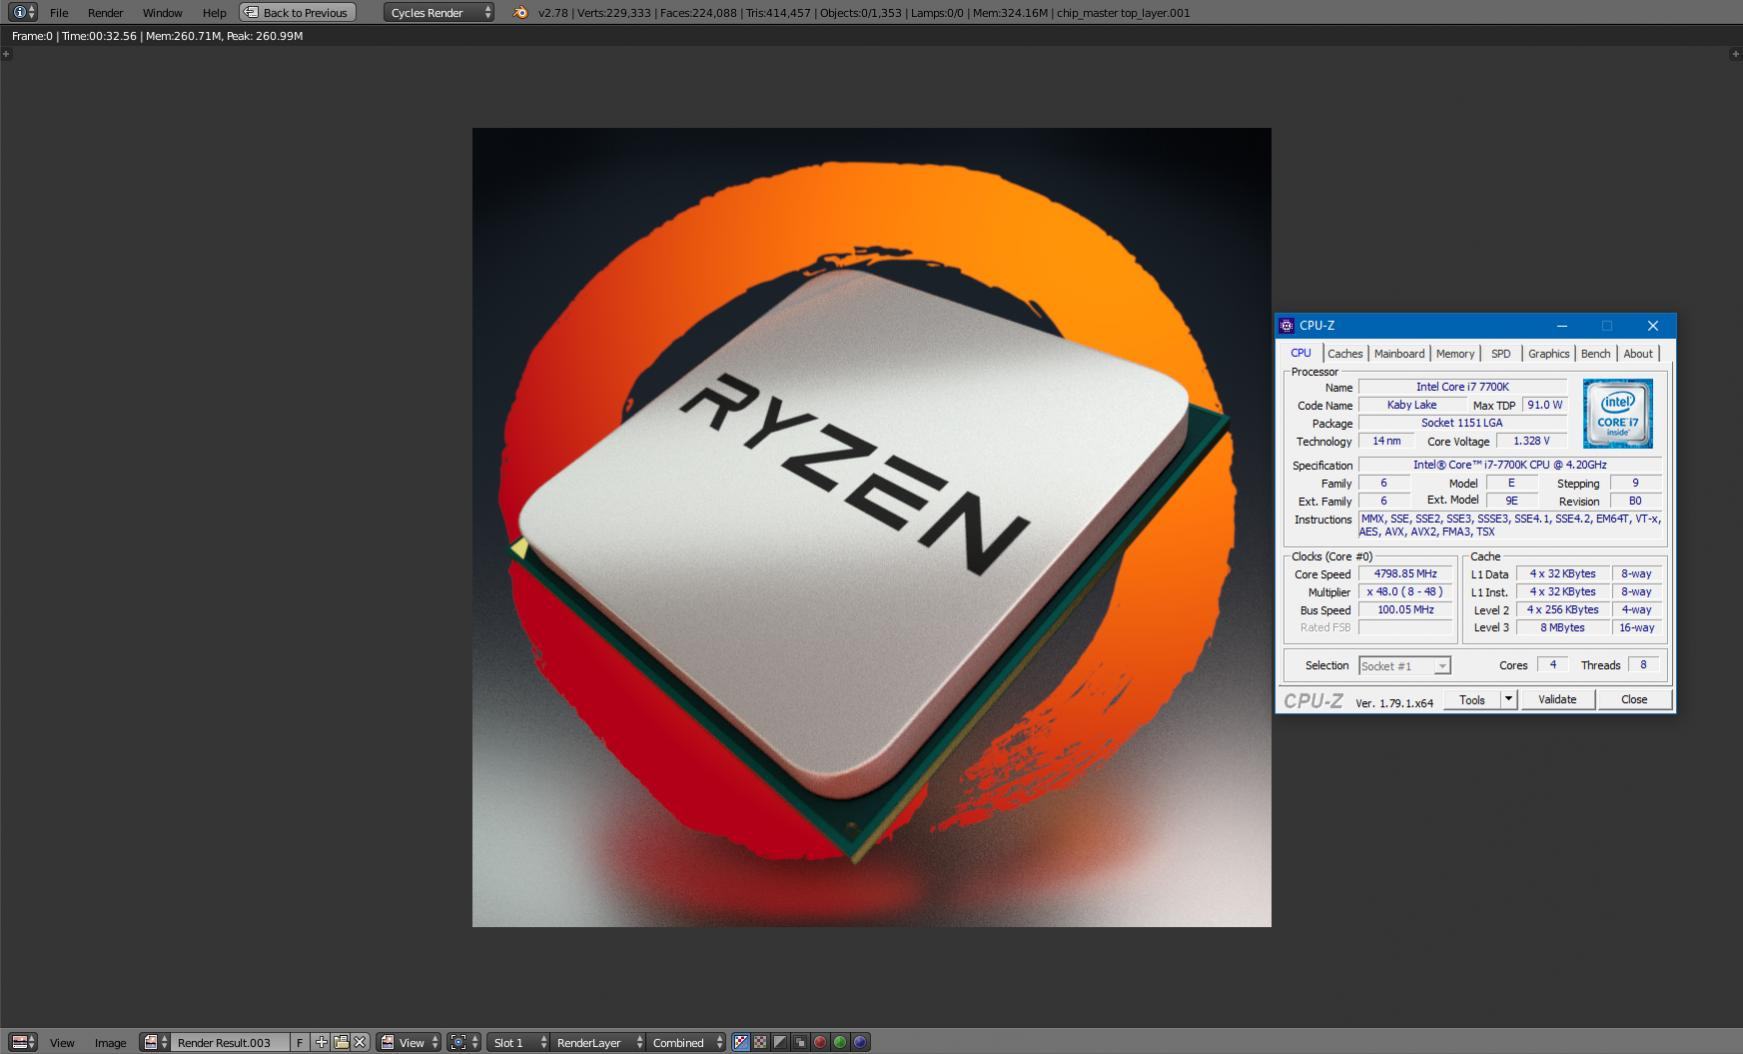Switch to the Mainboard tab in CPU-Z
This screenshot has height=1054, width=1743.
coord(1399,353)
